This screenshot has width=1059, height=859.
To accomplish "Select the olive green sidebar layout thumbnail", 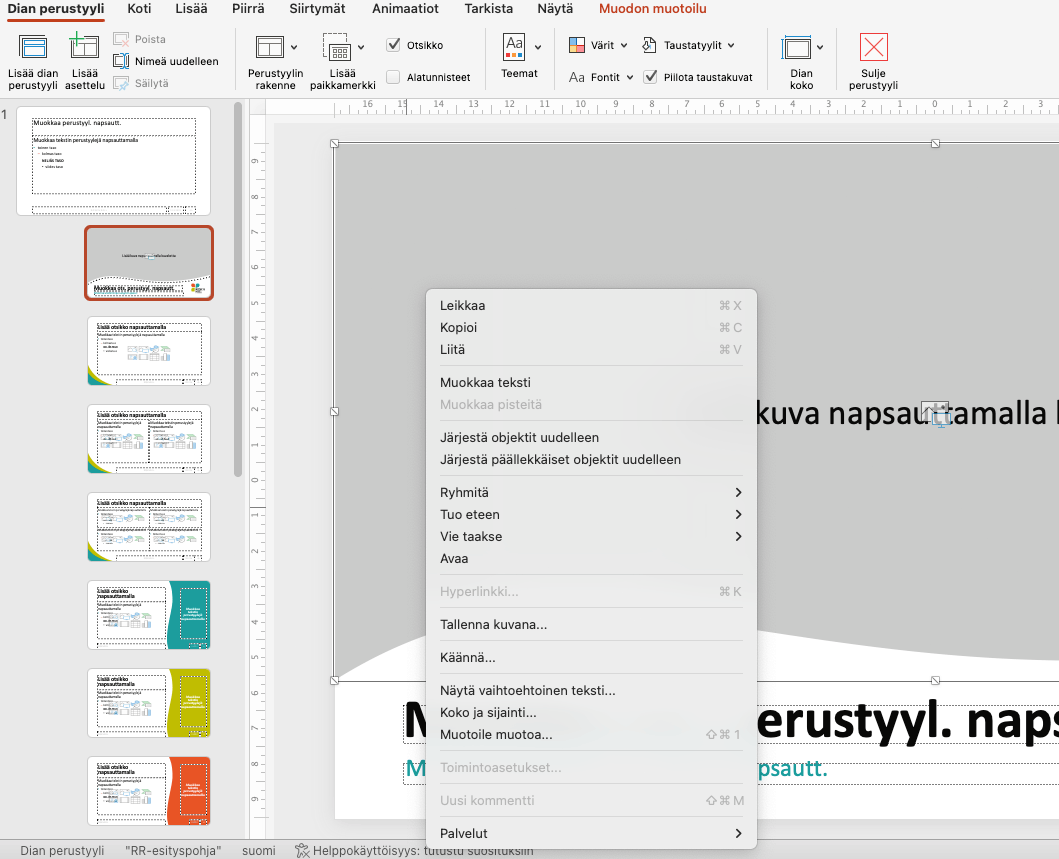I will [x=149, y=702].
